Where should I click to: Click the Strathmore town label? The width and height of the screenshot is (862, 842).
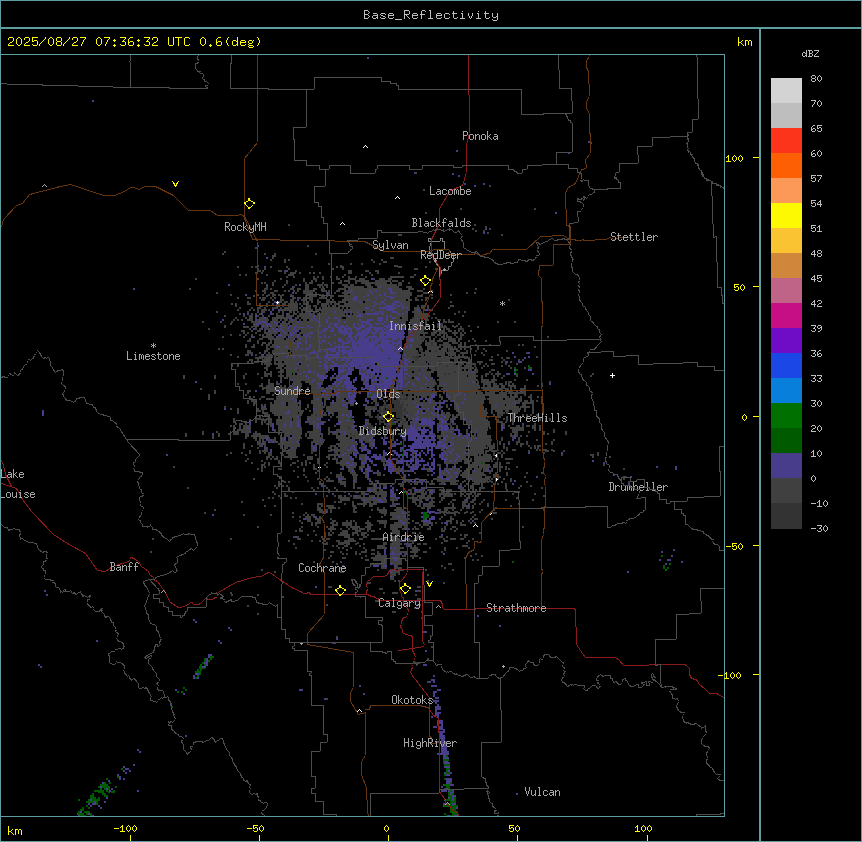click(x=516, y=608)
